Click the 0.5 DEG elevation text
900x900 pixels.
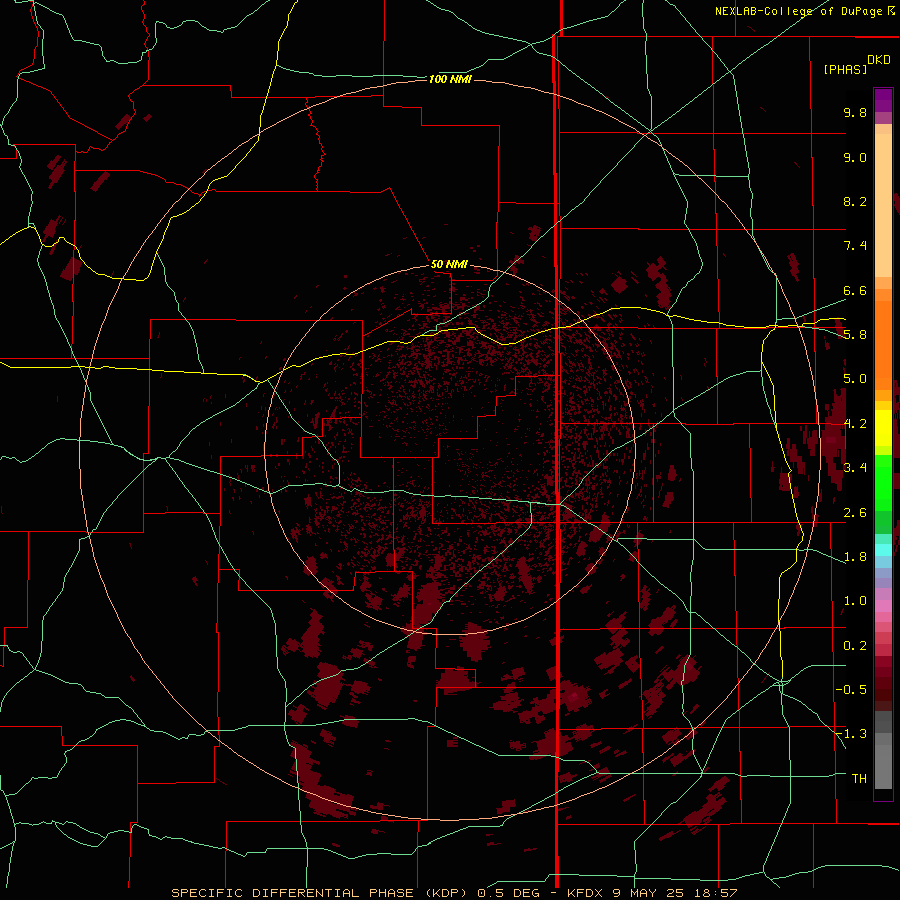click(x=509, y=893)
